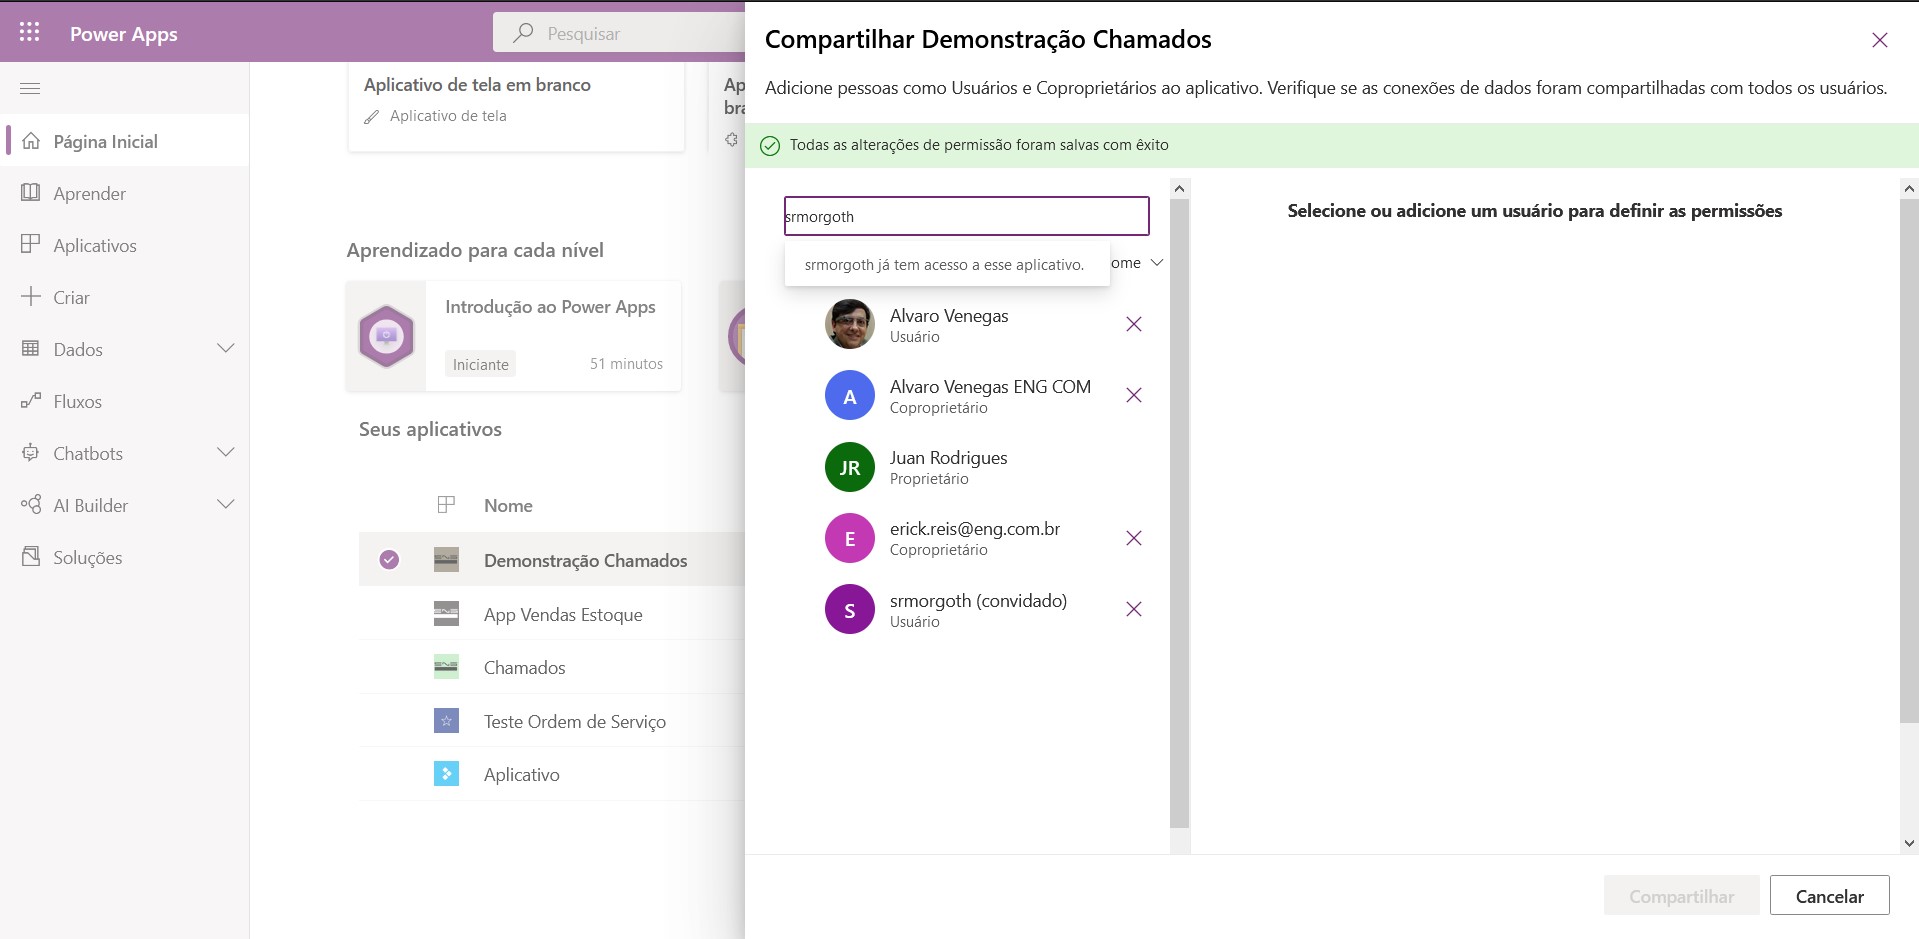Collapse the left navigation hamburger menu
The image size is (1919, 939).
point(30,88)
